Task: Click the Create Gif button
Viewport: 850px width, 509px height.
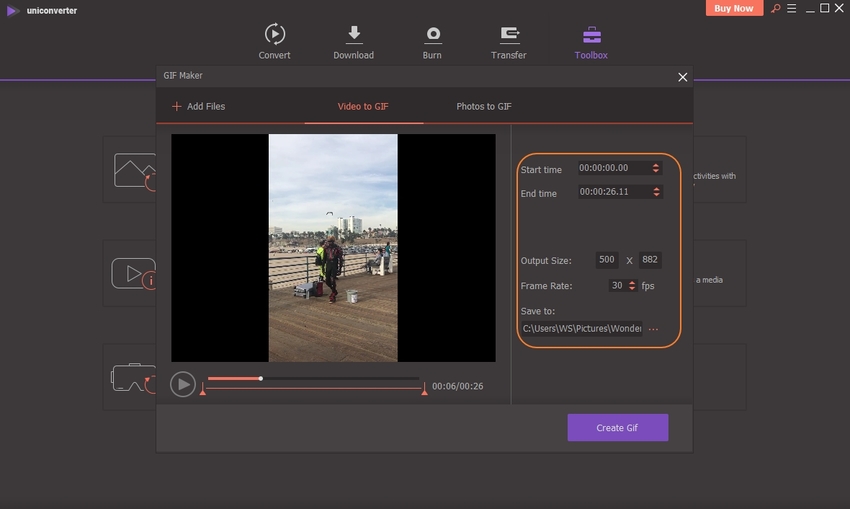Action: (617, 428)
